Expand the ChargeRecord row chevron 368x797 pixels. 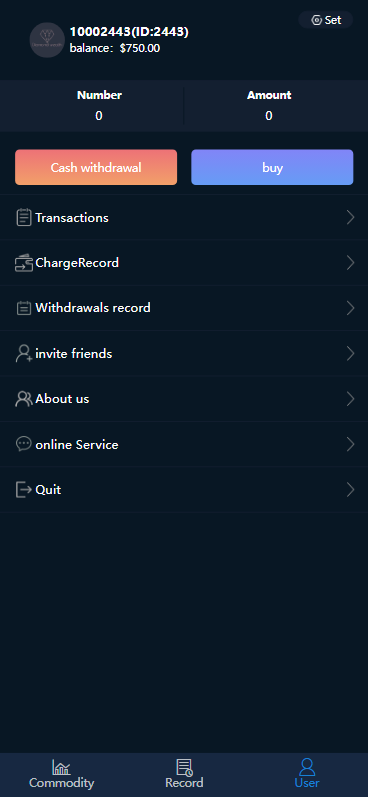350,263
